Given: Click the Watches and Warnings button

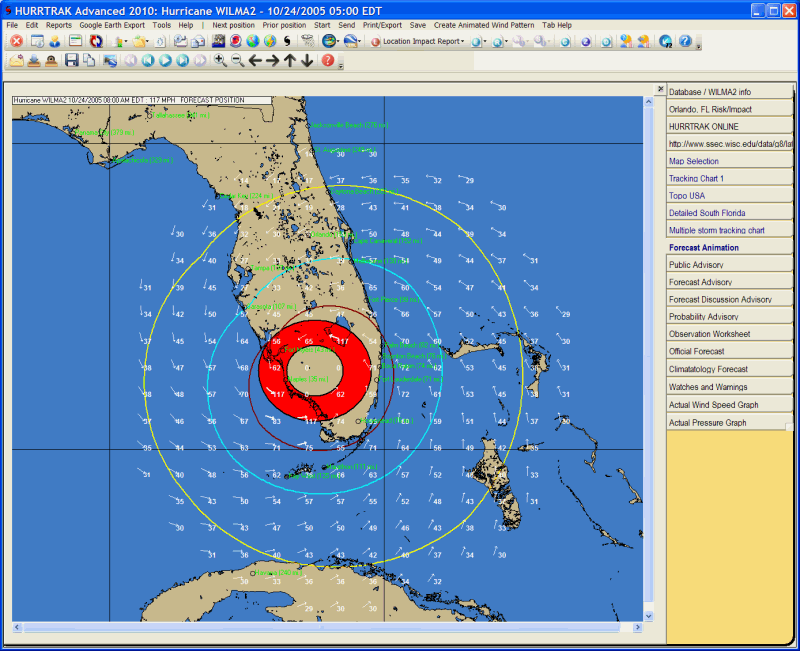Looking at the screenshot, I should tap(707, 387).
